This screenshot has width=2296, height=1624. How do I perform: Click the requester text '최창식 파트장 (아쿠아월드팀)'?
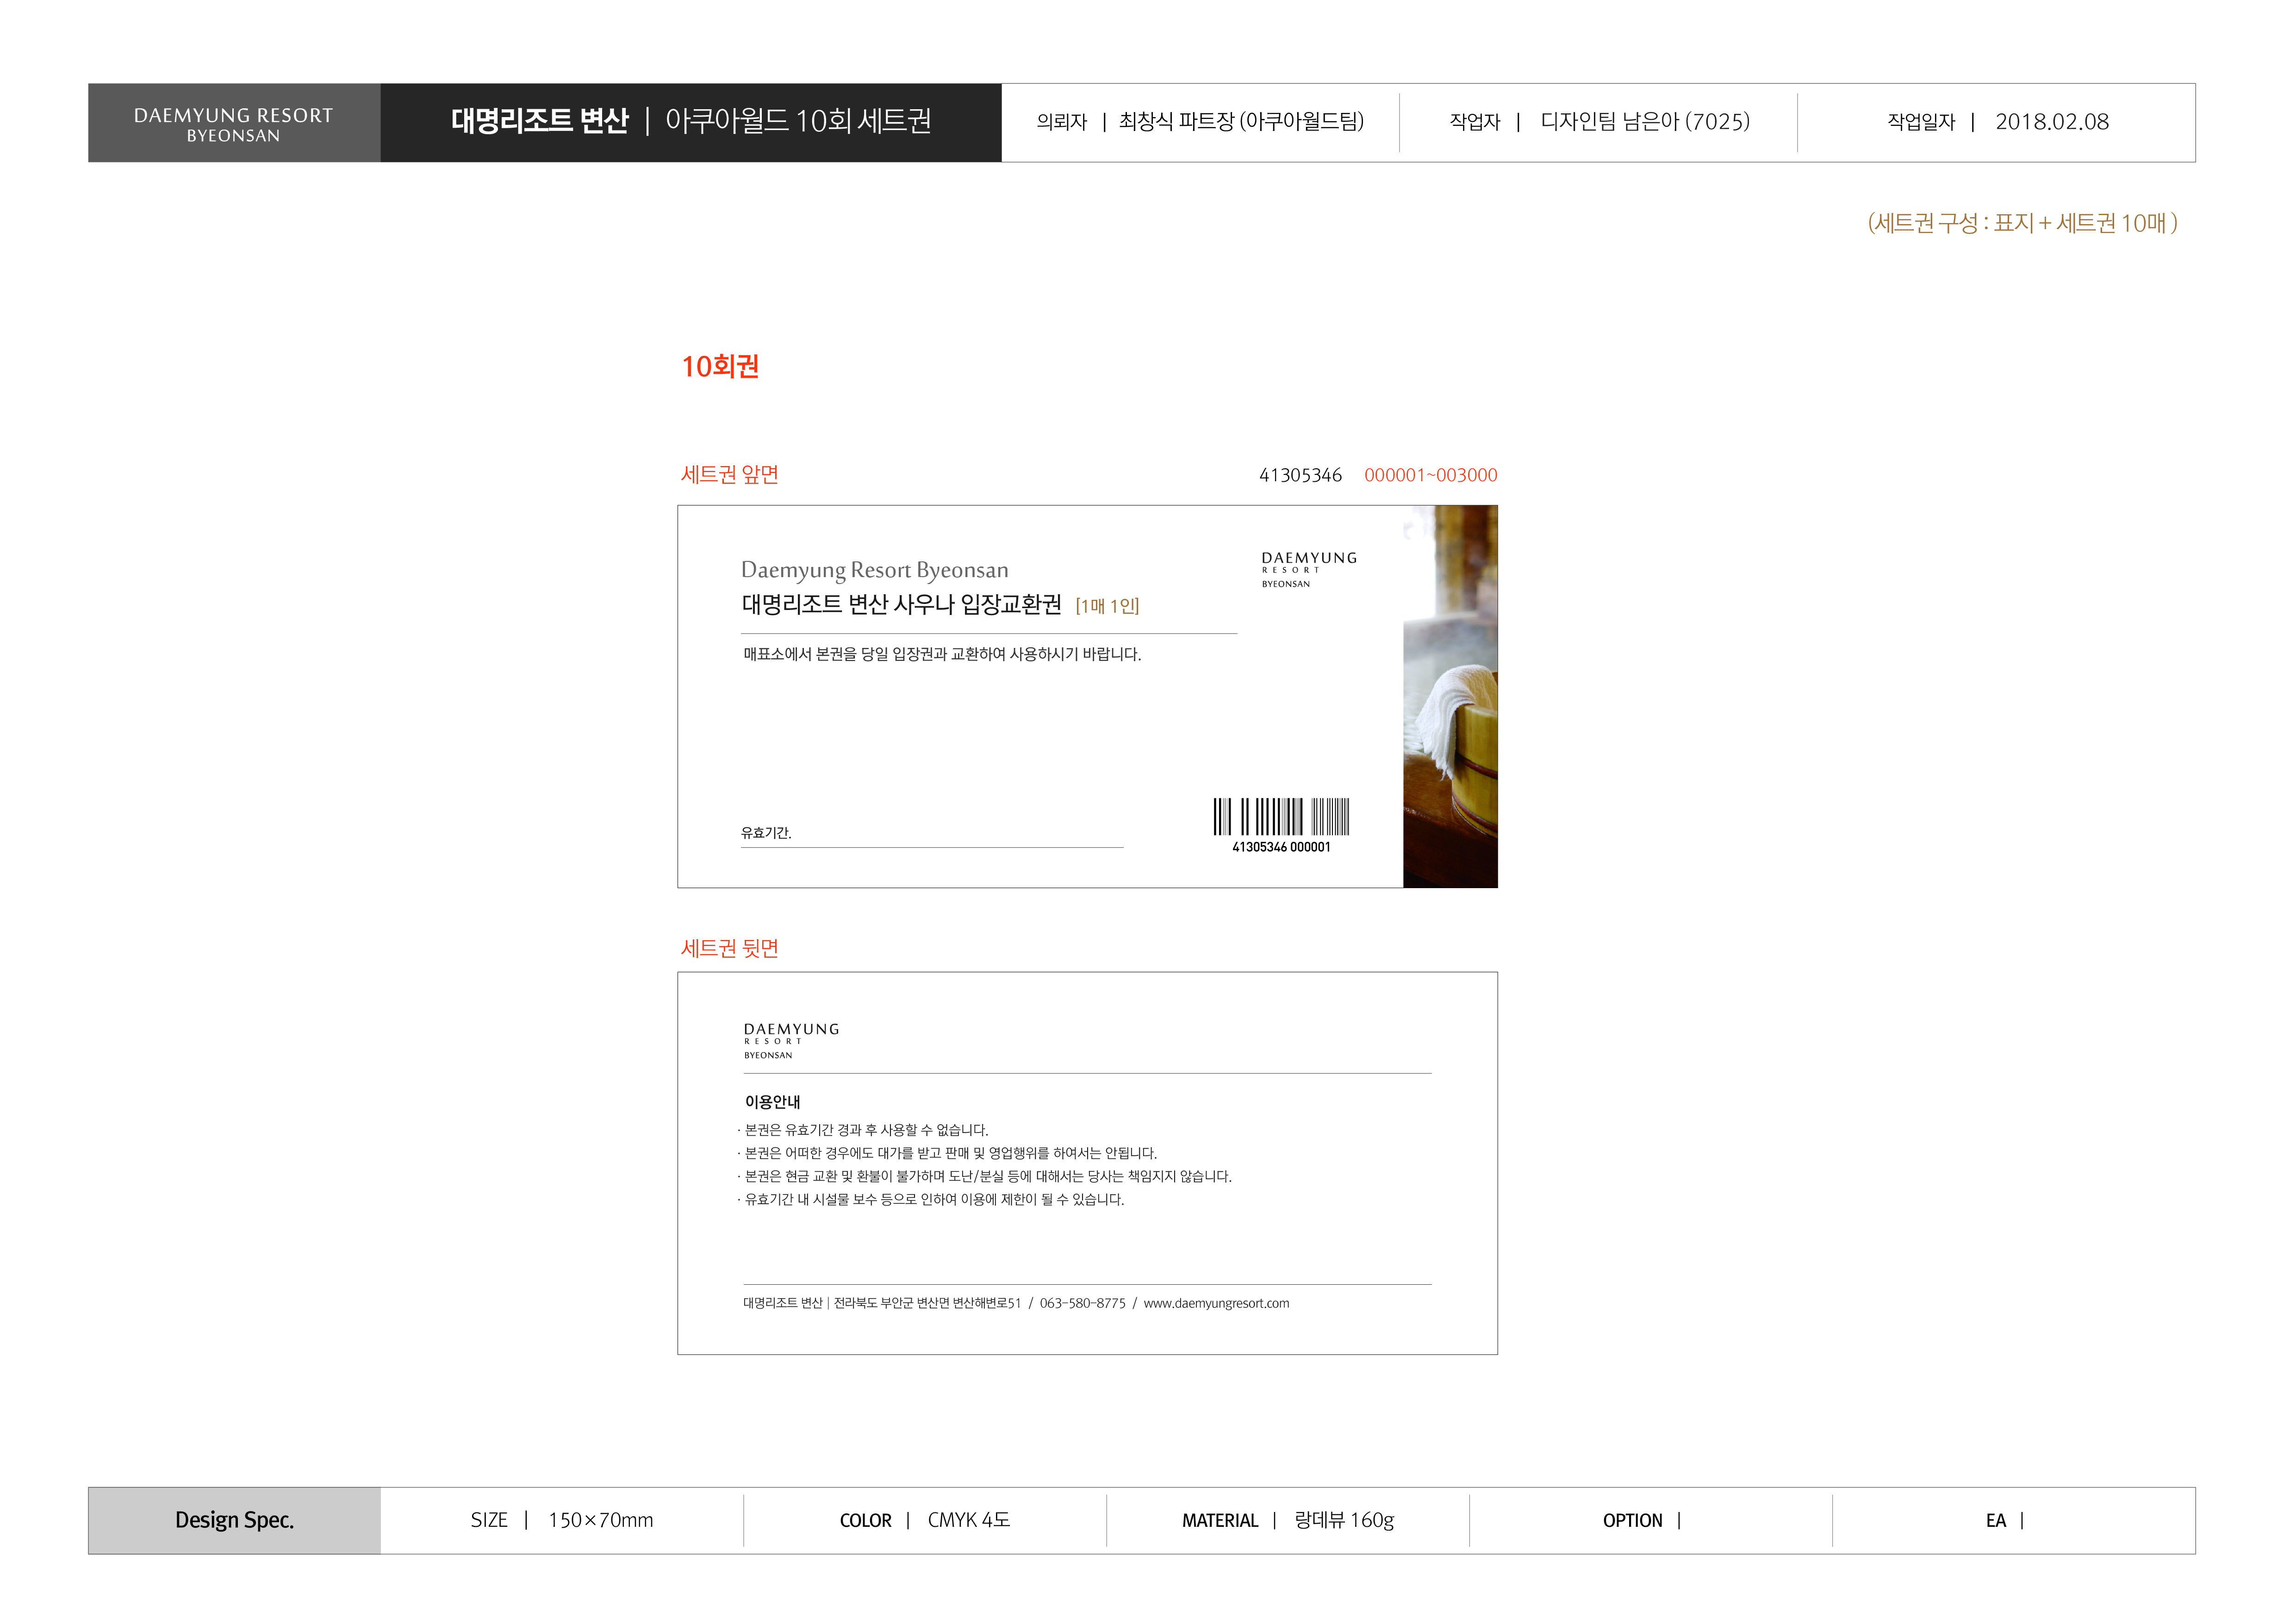tap(1241, 122)
